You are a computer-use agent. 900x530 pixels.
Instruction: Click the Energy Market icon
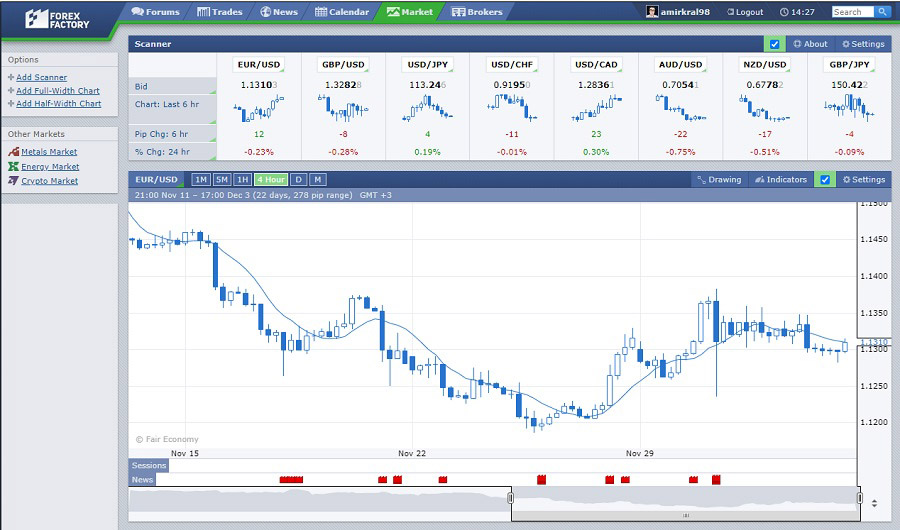click(13, 166)
